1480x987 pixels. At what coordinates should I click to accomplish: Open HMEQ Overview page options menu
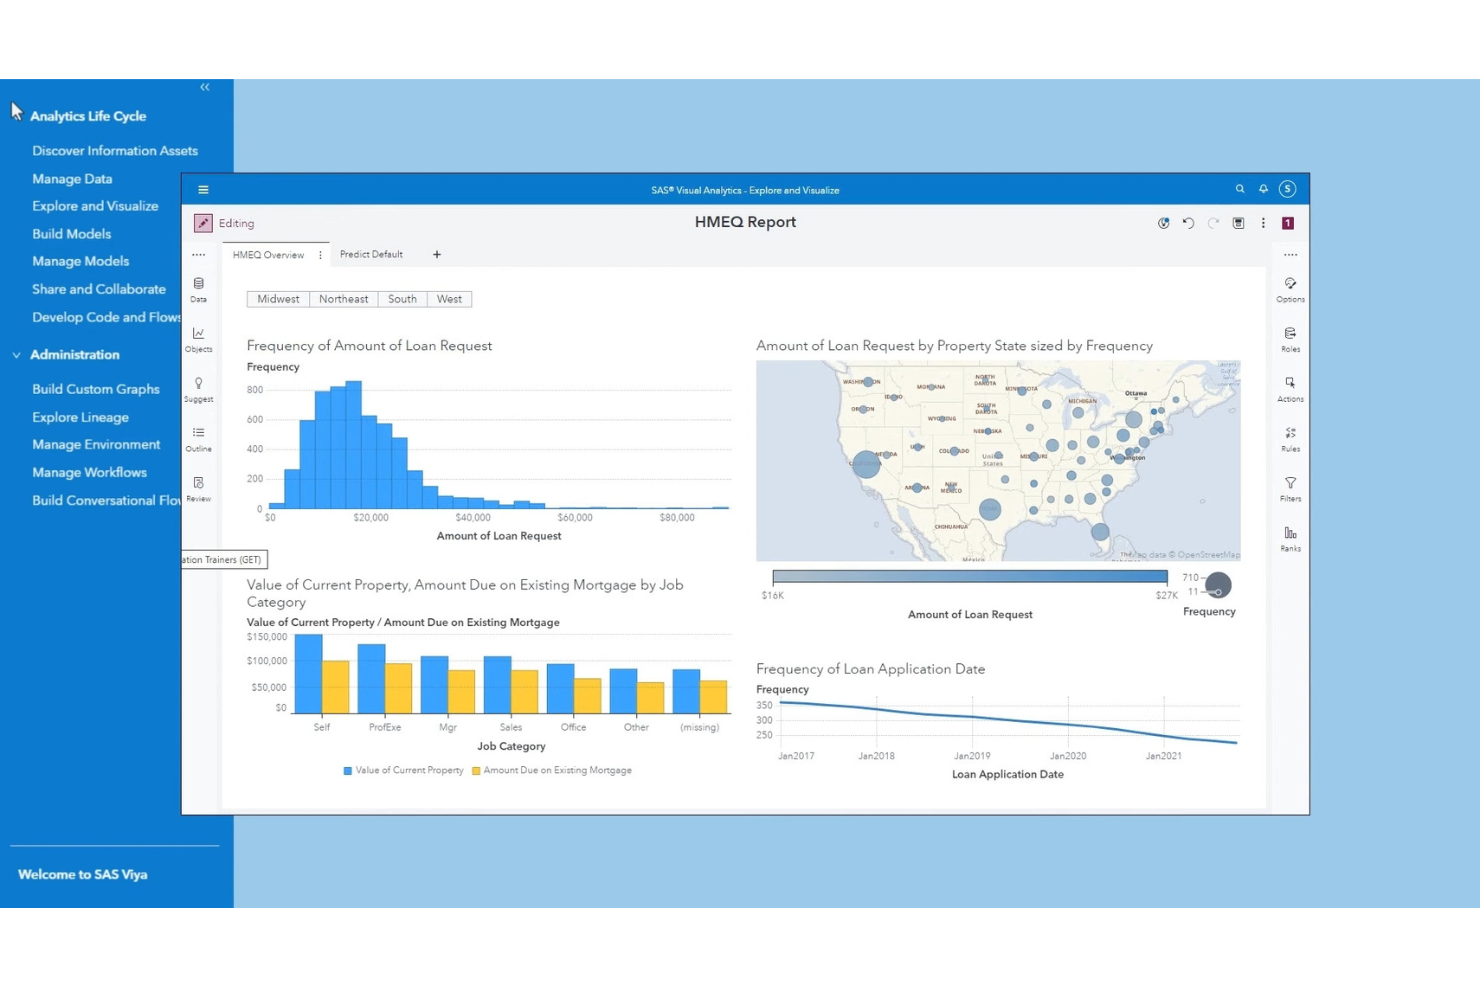click(x=320, y=255)
